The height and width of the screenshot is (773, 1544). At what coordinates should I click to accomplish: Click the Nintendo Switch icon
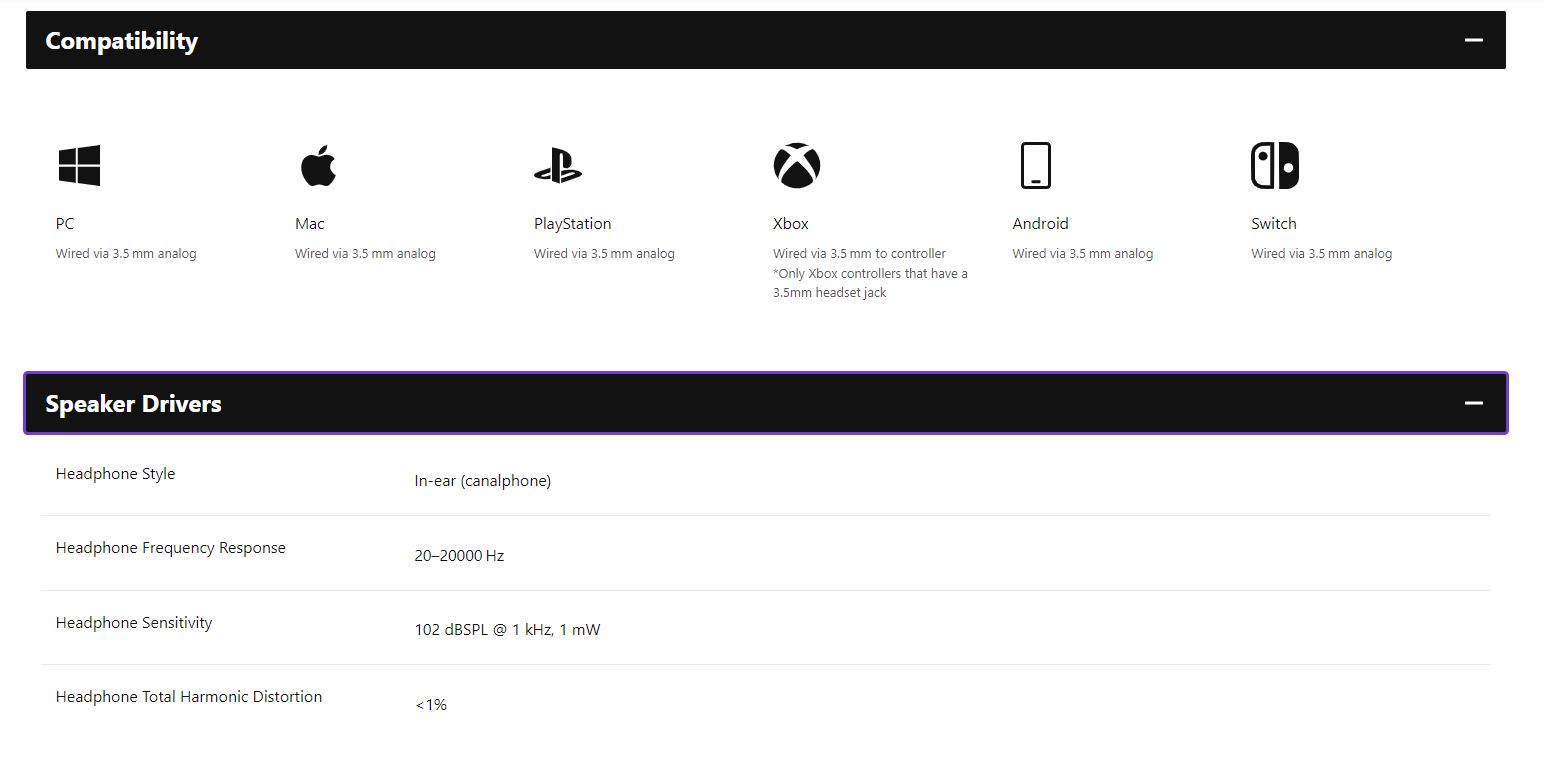point(1275,165)
